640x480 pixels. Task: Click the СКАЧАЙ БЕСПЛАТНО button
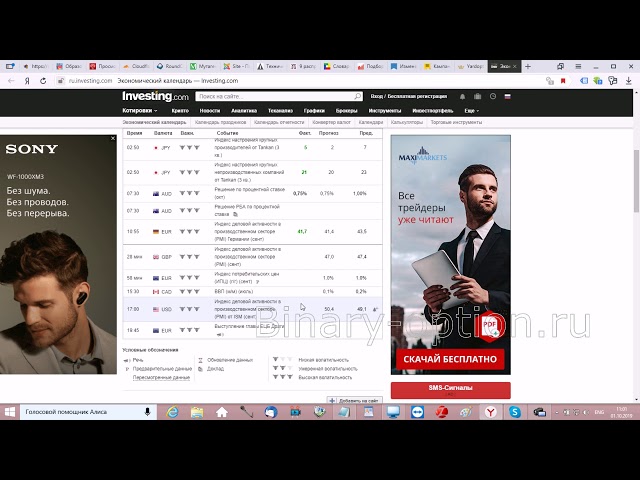(x=450, y=358)
